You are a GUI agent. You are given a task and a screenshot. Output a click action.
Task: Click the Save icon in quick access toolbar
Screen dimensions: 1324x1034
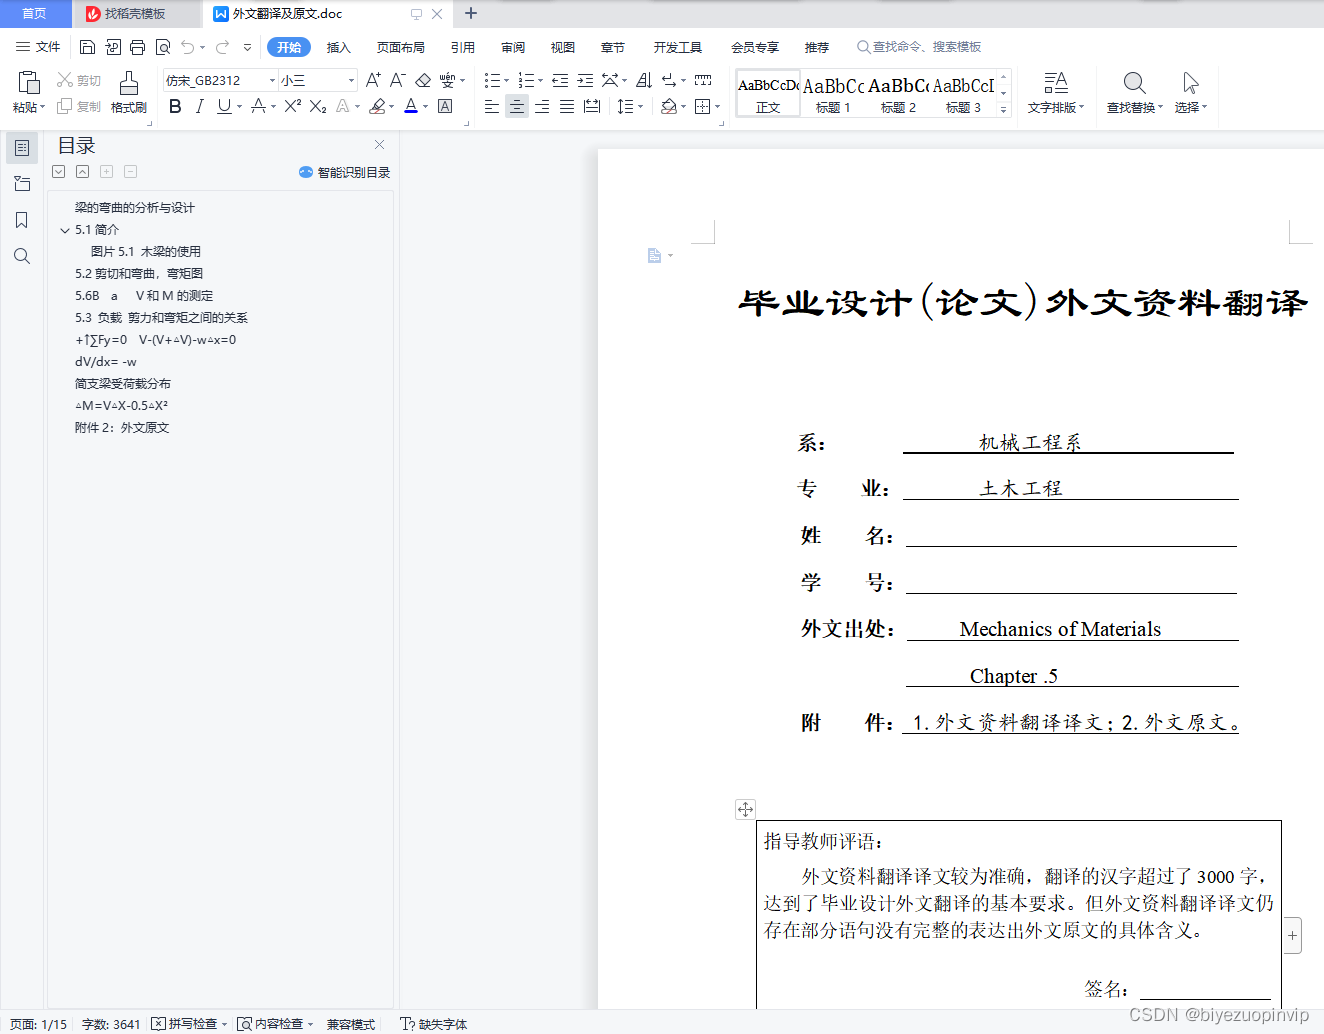tap(87, 47)
